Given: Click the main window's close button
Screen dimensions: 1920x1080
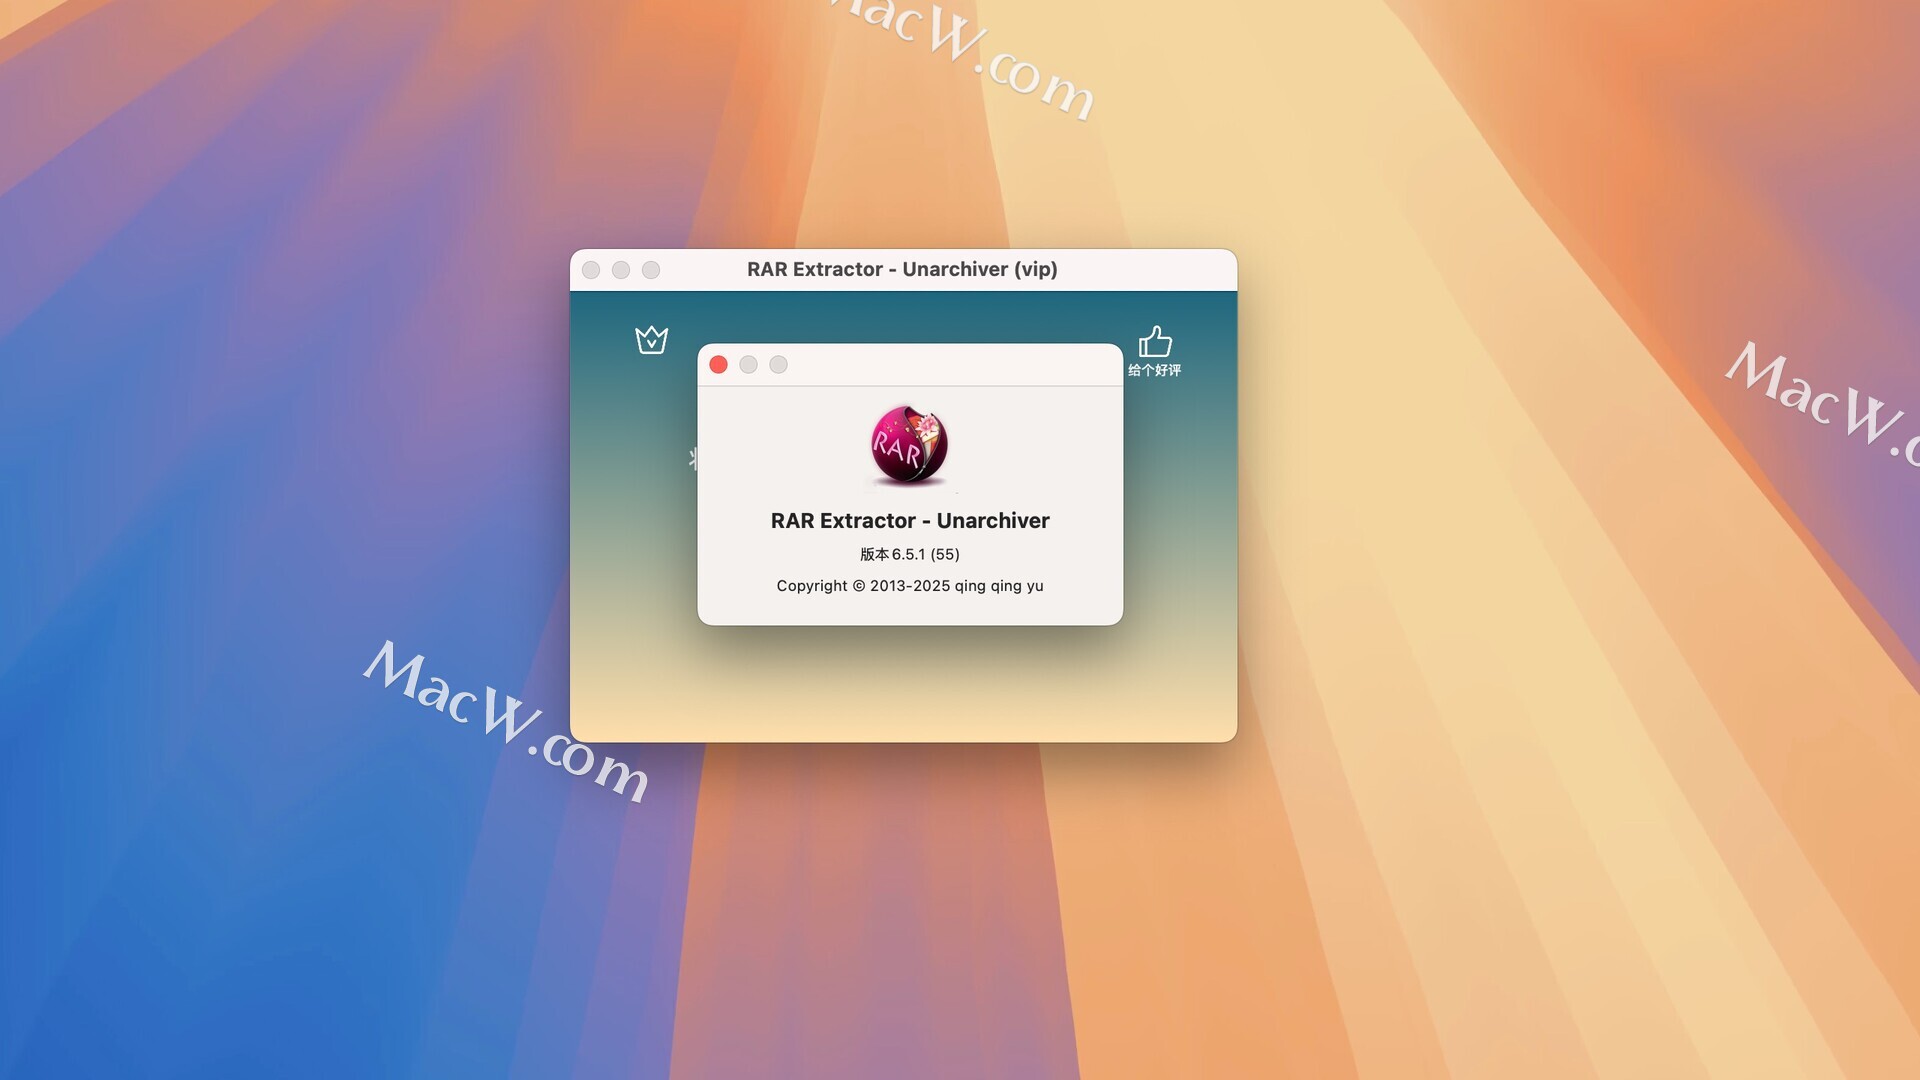Looking at the screenshot, I should [591, 270].
